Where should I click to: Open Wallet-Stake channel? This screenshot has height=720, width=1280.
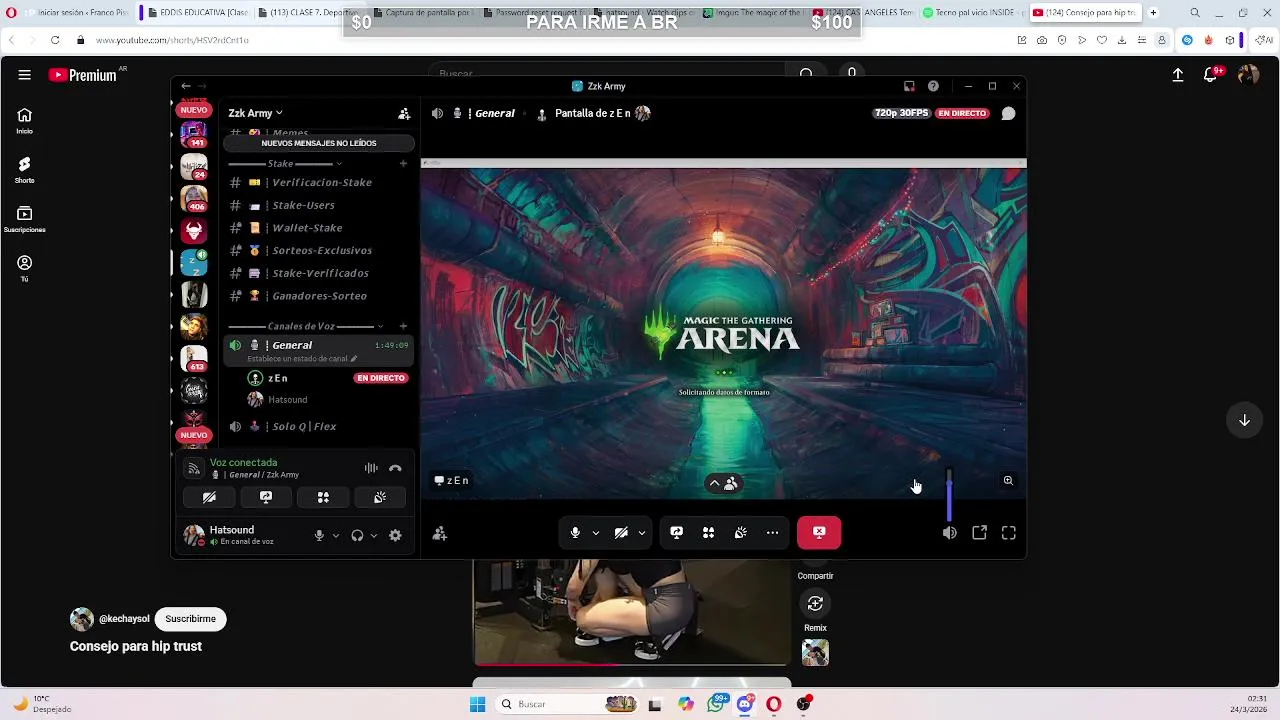point(318,228)
